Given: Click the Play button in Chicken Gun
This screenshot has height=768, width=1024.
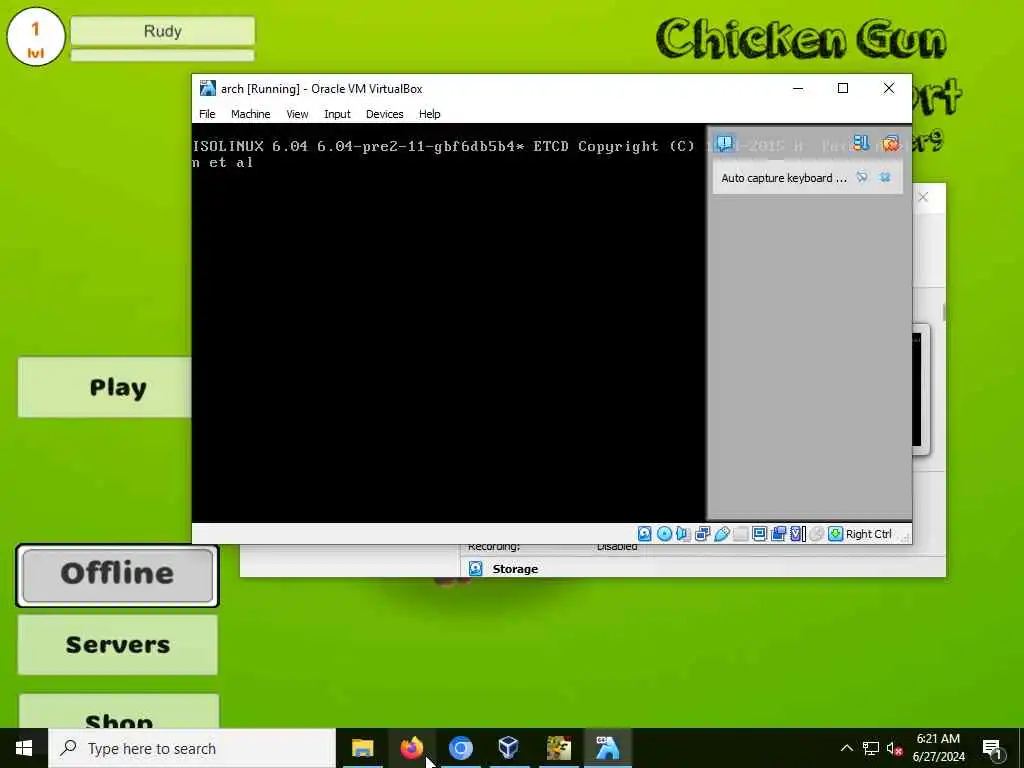Looking at the screenshot, I should tap(104, 387).
